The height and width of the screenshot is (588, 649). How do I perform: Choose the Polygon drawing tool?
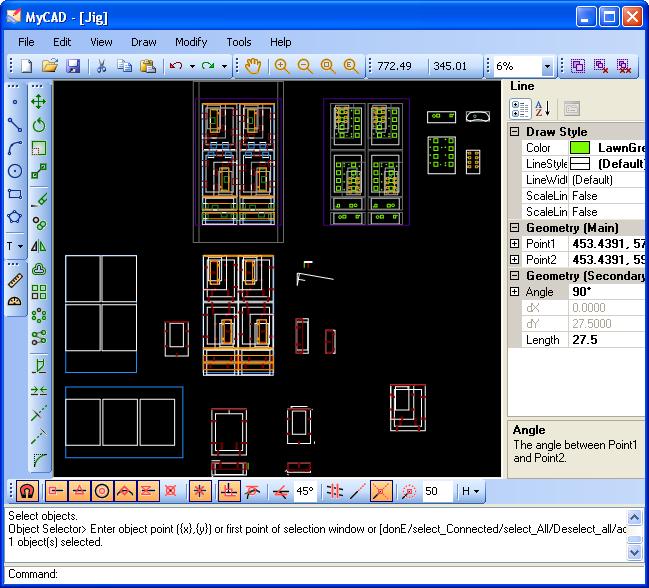tap(14, 216)
